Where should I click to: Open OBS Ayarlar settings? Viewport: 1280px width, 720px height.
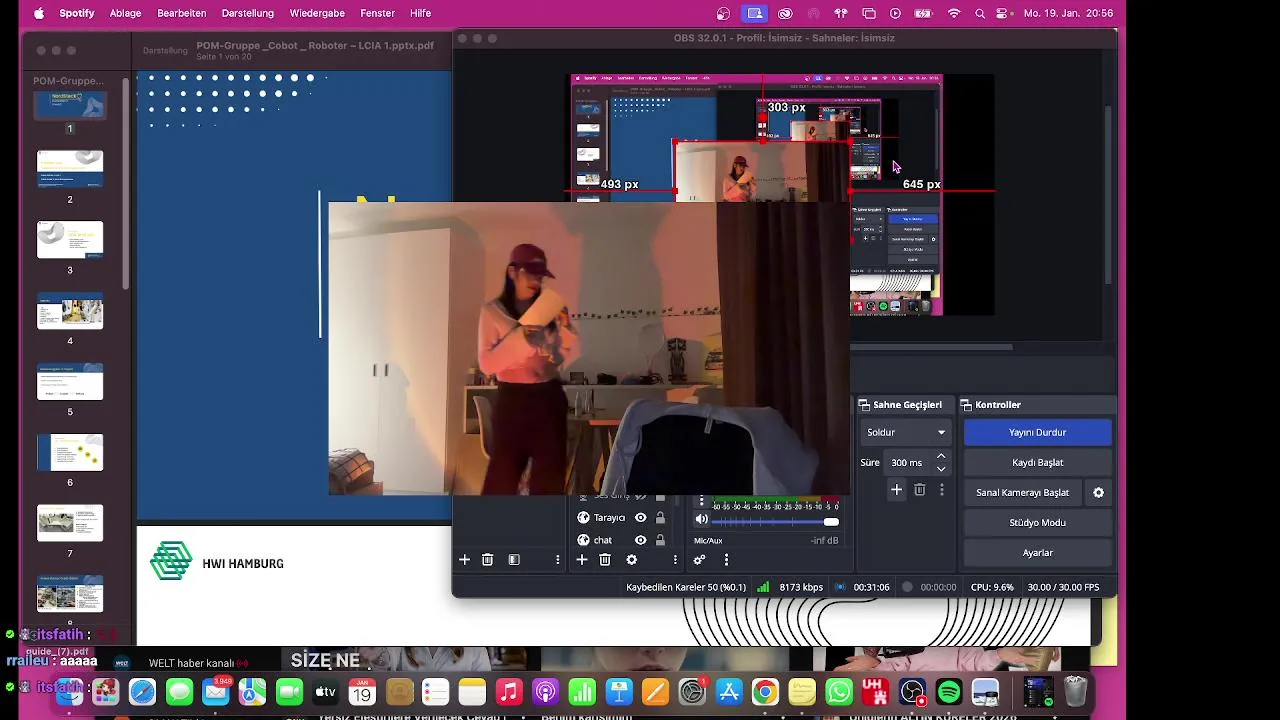pyautogui.click(x=1037, y=552)
